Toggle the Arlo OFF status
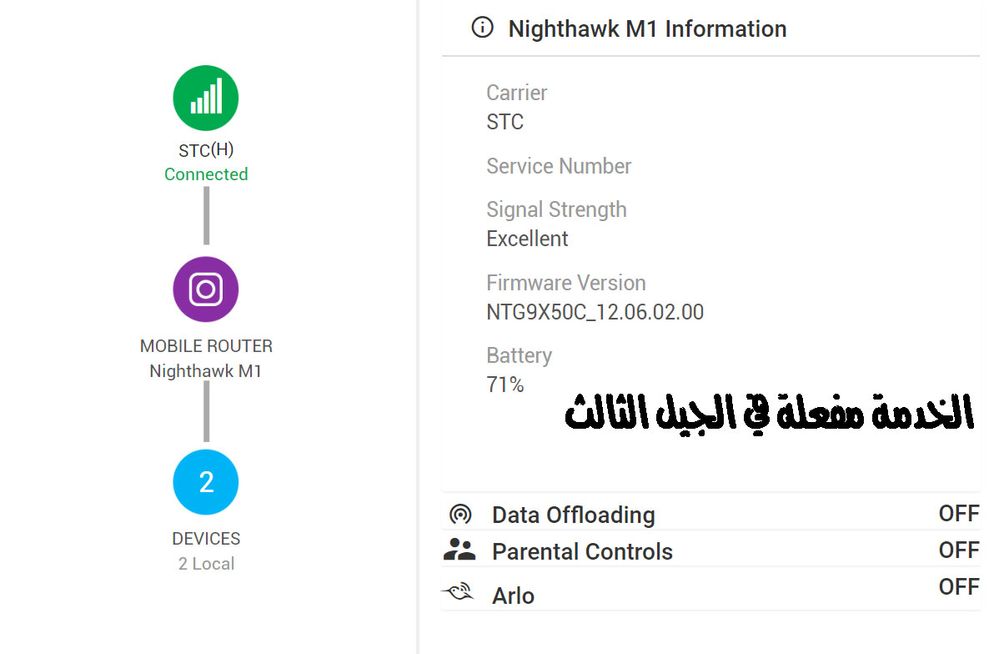 [958, 587]
